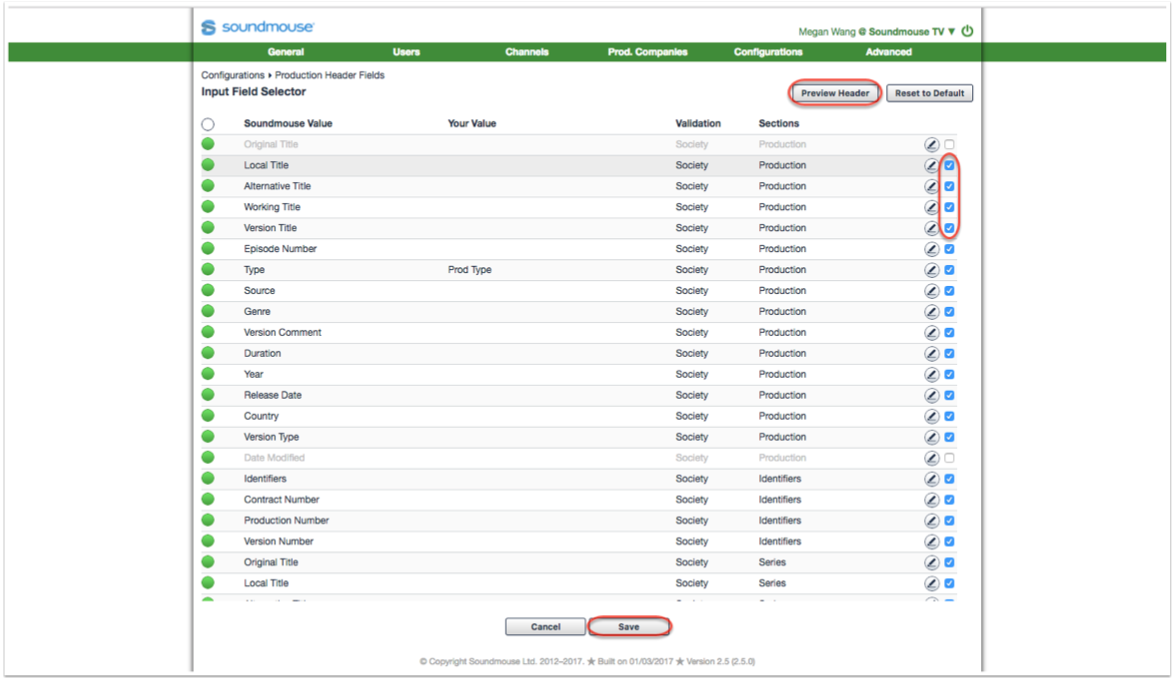The height and width of the screenshot is (678, 1172).
Task: Edit the Version Title field
Action: (931, 228)
